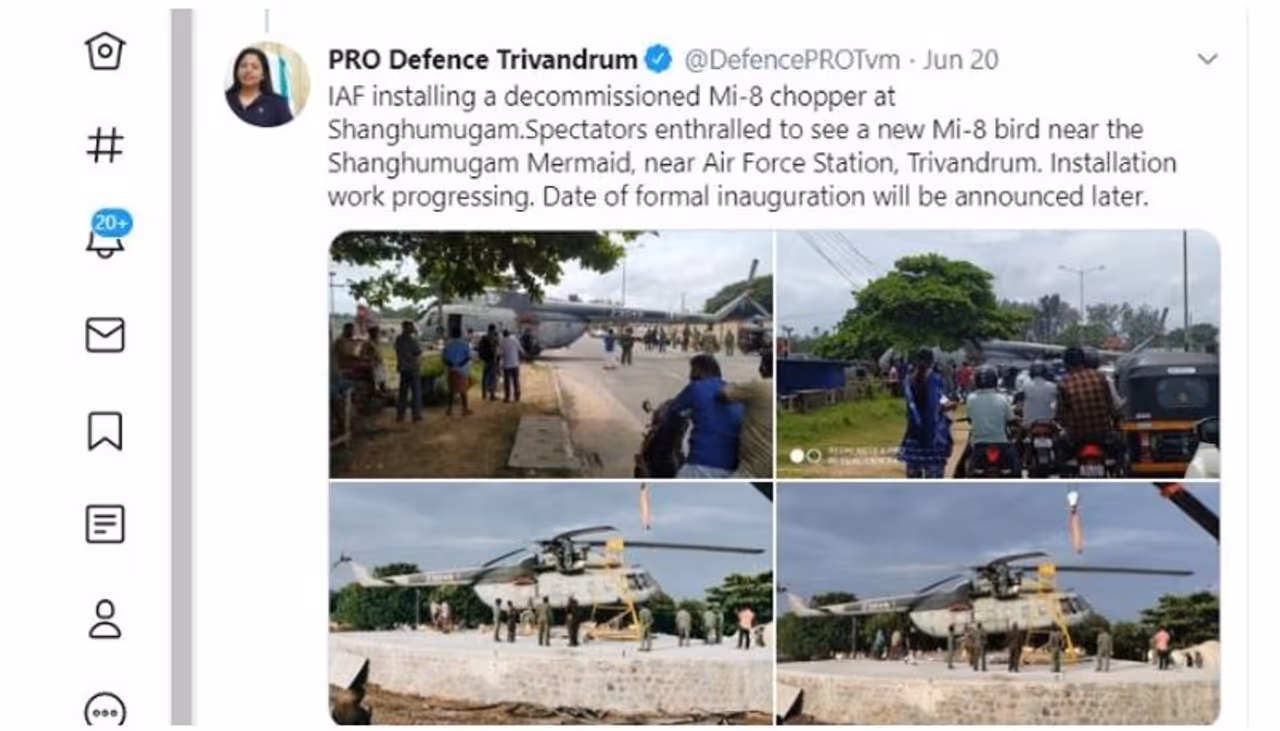The height and width of the screenshot is (731, 1280).
Task: Click the PRO Defence Trivandrum avatar photo
Action: coord(266,85)
